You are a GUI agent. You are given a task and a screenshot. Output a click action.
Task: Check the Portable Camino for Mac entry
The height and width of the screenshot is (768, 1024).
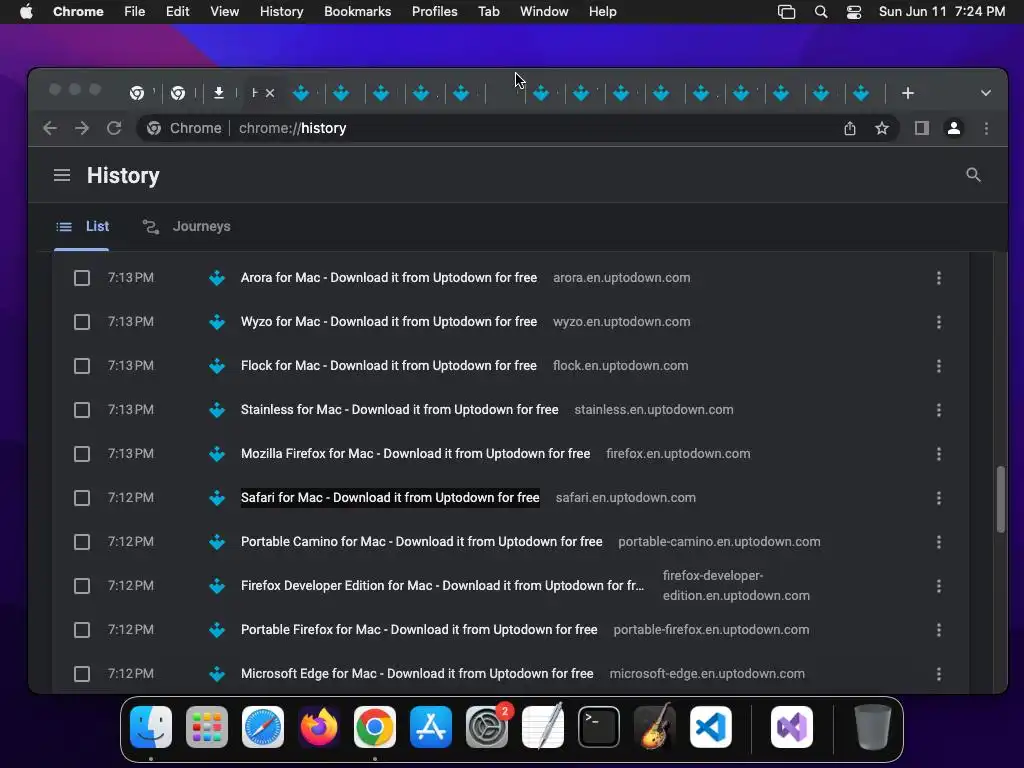(82, 542)
